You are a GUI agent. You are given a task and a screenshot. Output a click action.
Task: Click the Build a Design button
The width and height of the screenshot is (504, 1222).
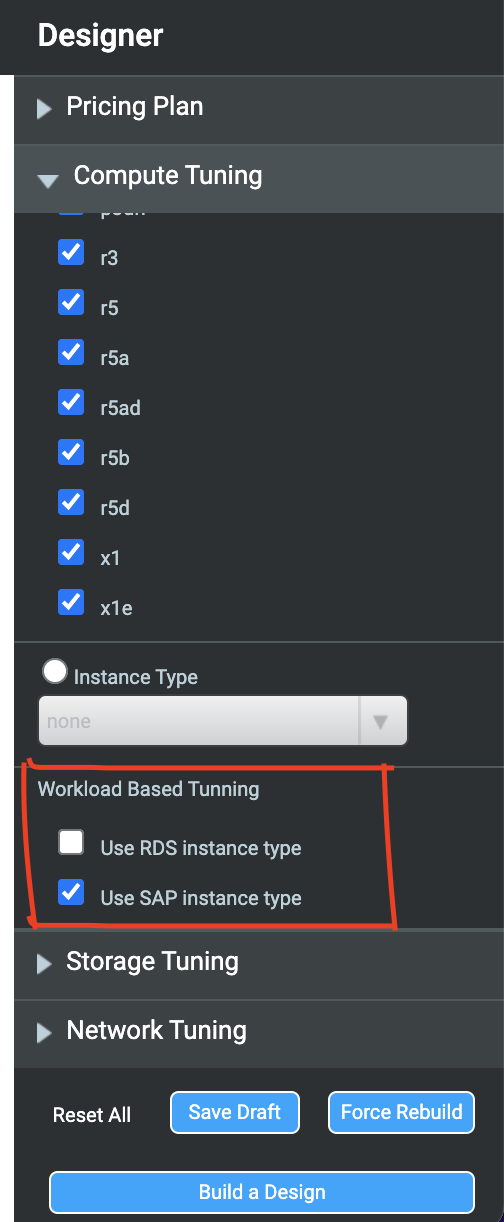click(x=262, y=1192)
